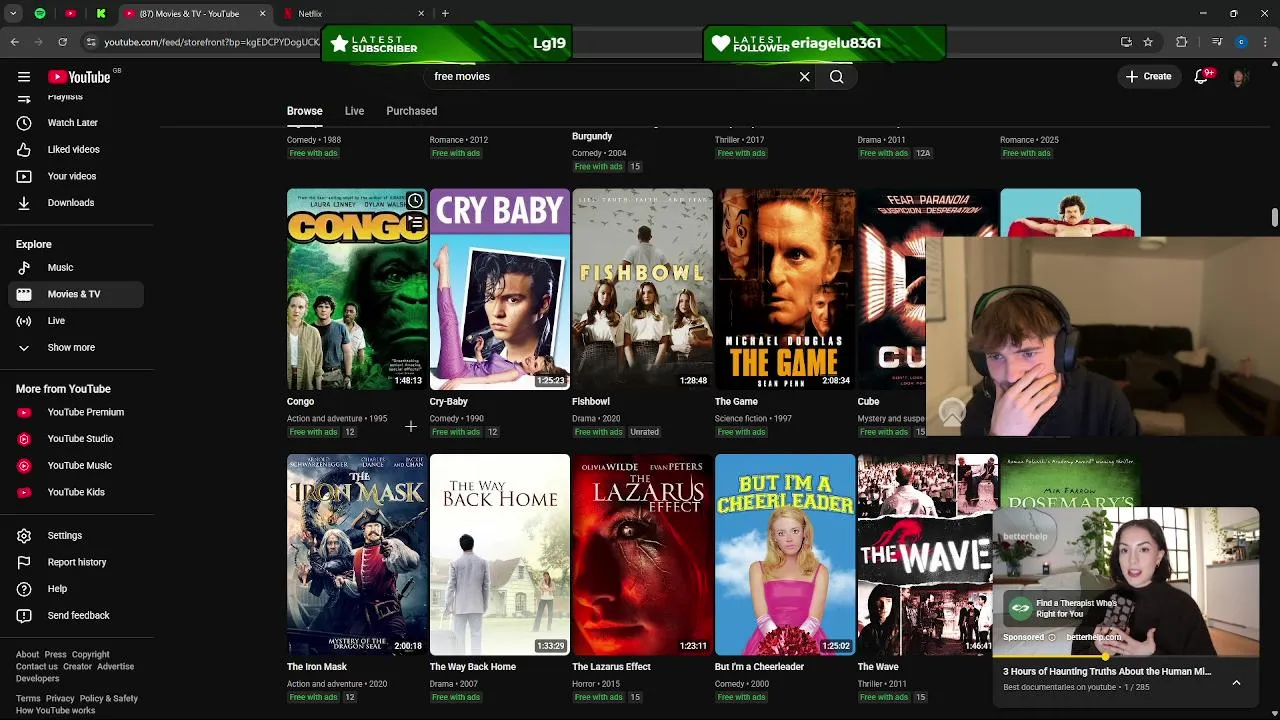1280x720 pixels.
Task: Switch to the Live tab
Action: (x=354, y=111)
